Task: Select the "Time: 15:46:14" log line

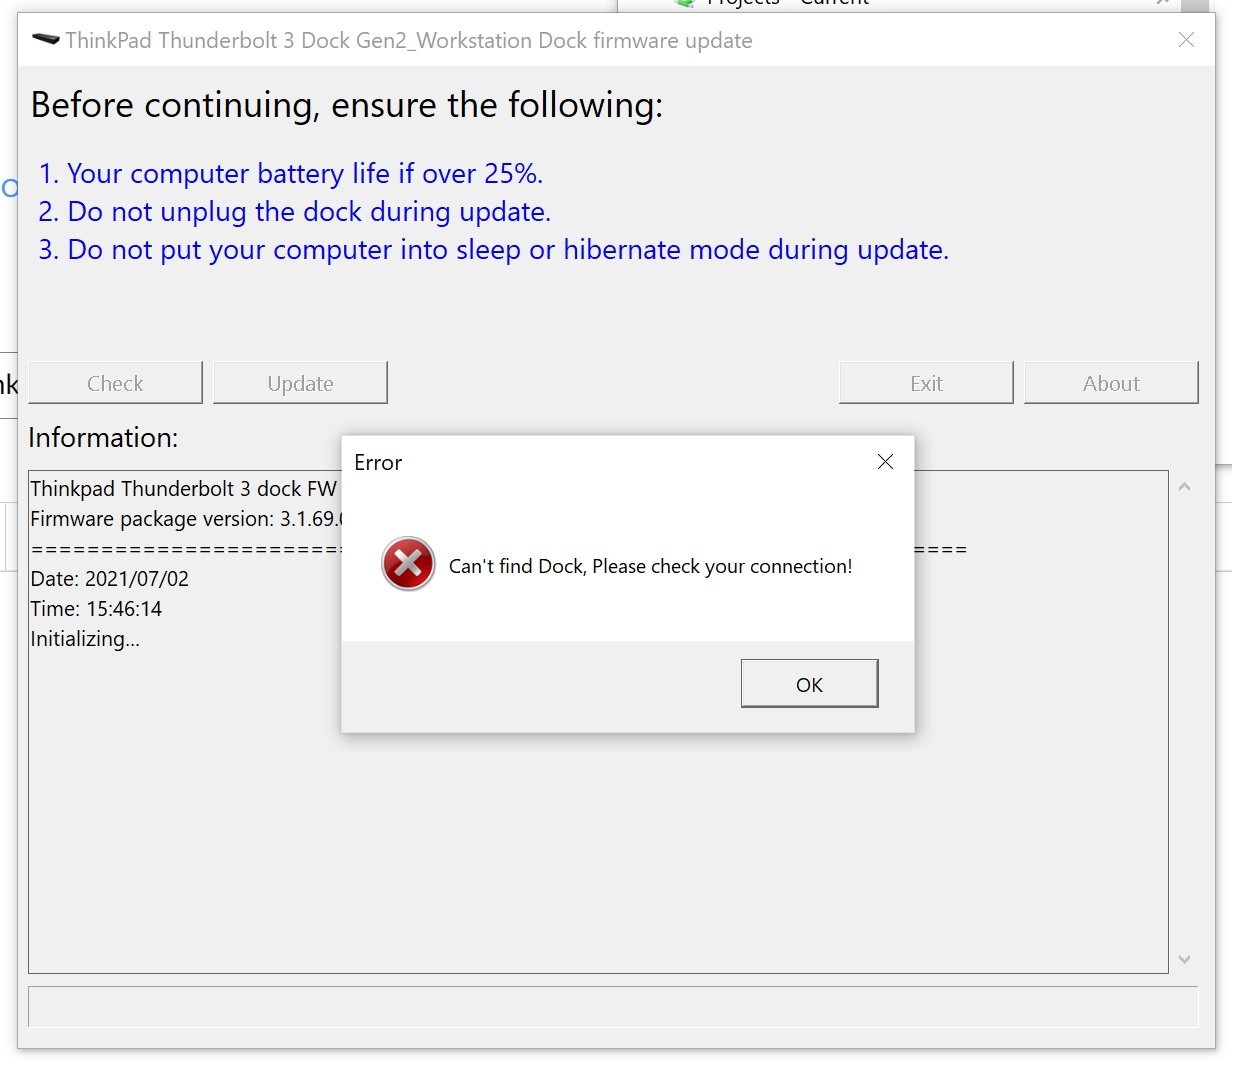Action: point(96,609)
